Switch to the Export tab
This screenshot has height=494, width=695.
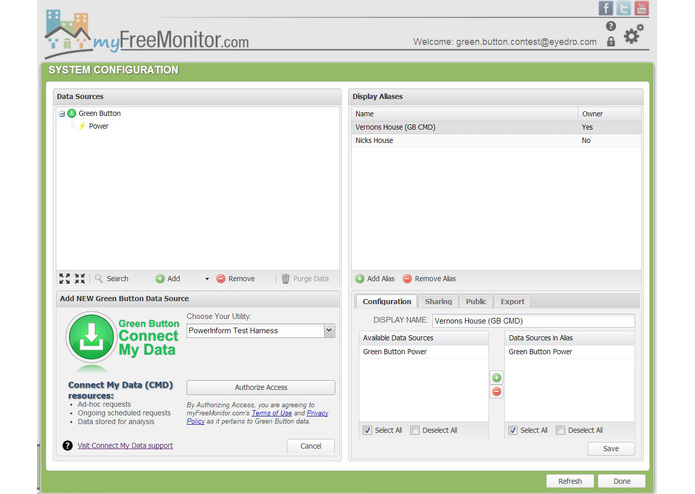click(x=512, y=301)
